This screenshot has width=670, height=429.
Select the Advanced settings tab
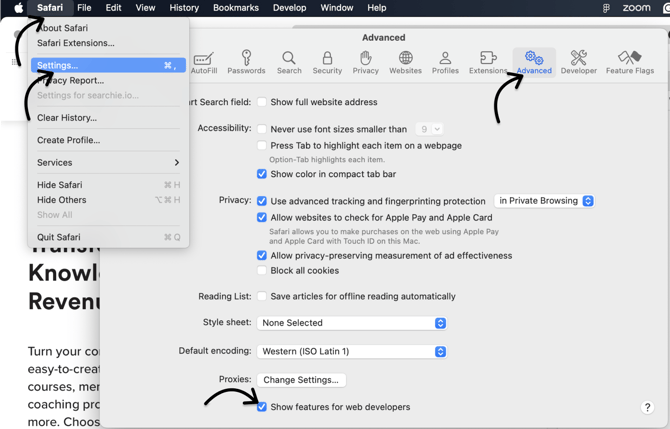(x=534, y=62)
